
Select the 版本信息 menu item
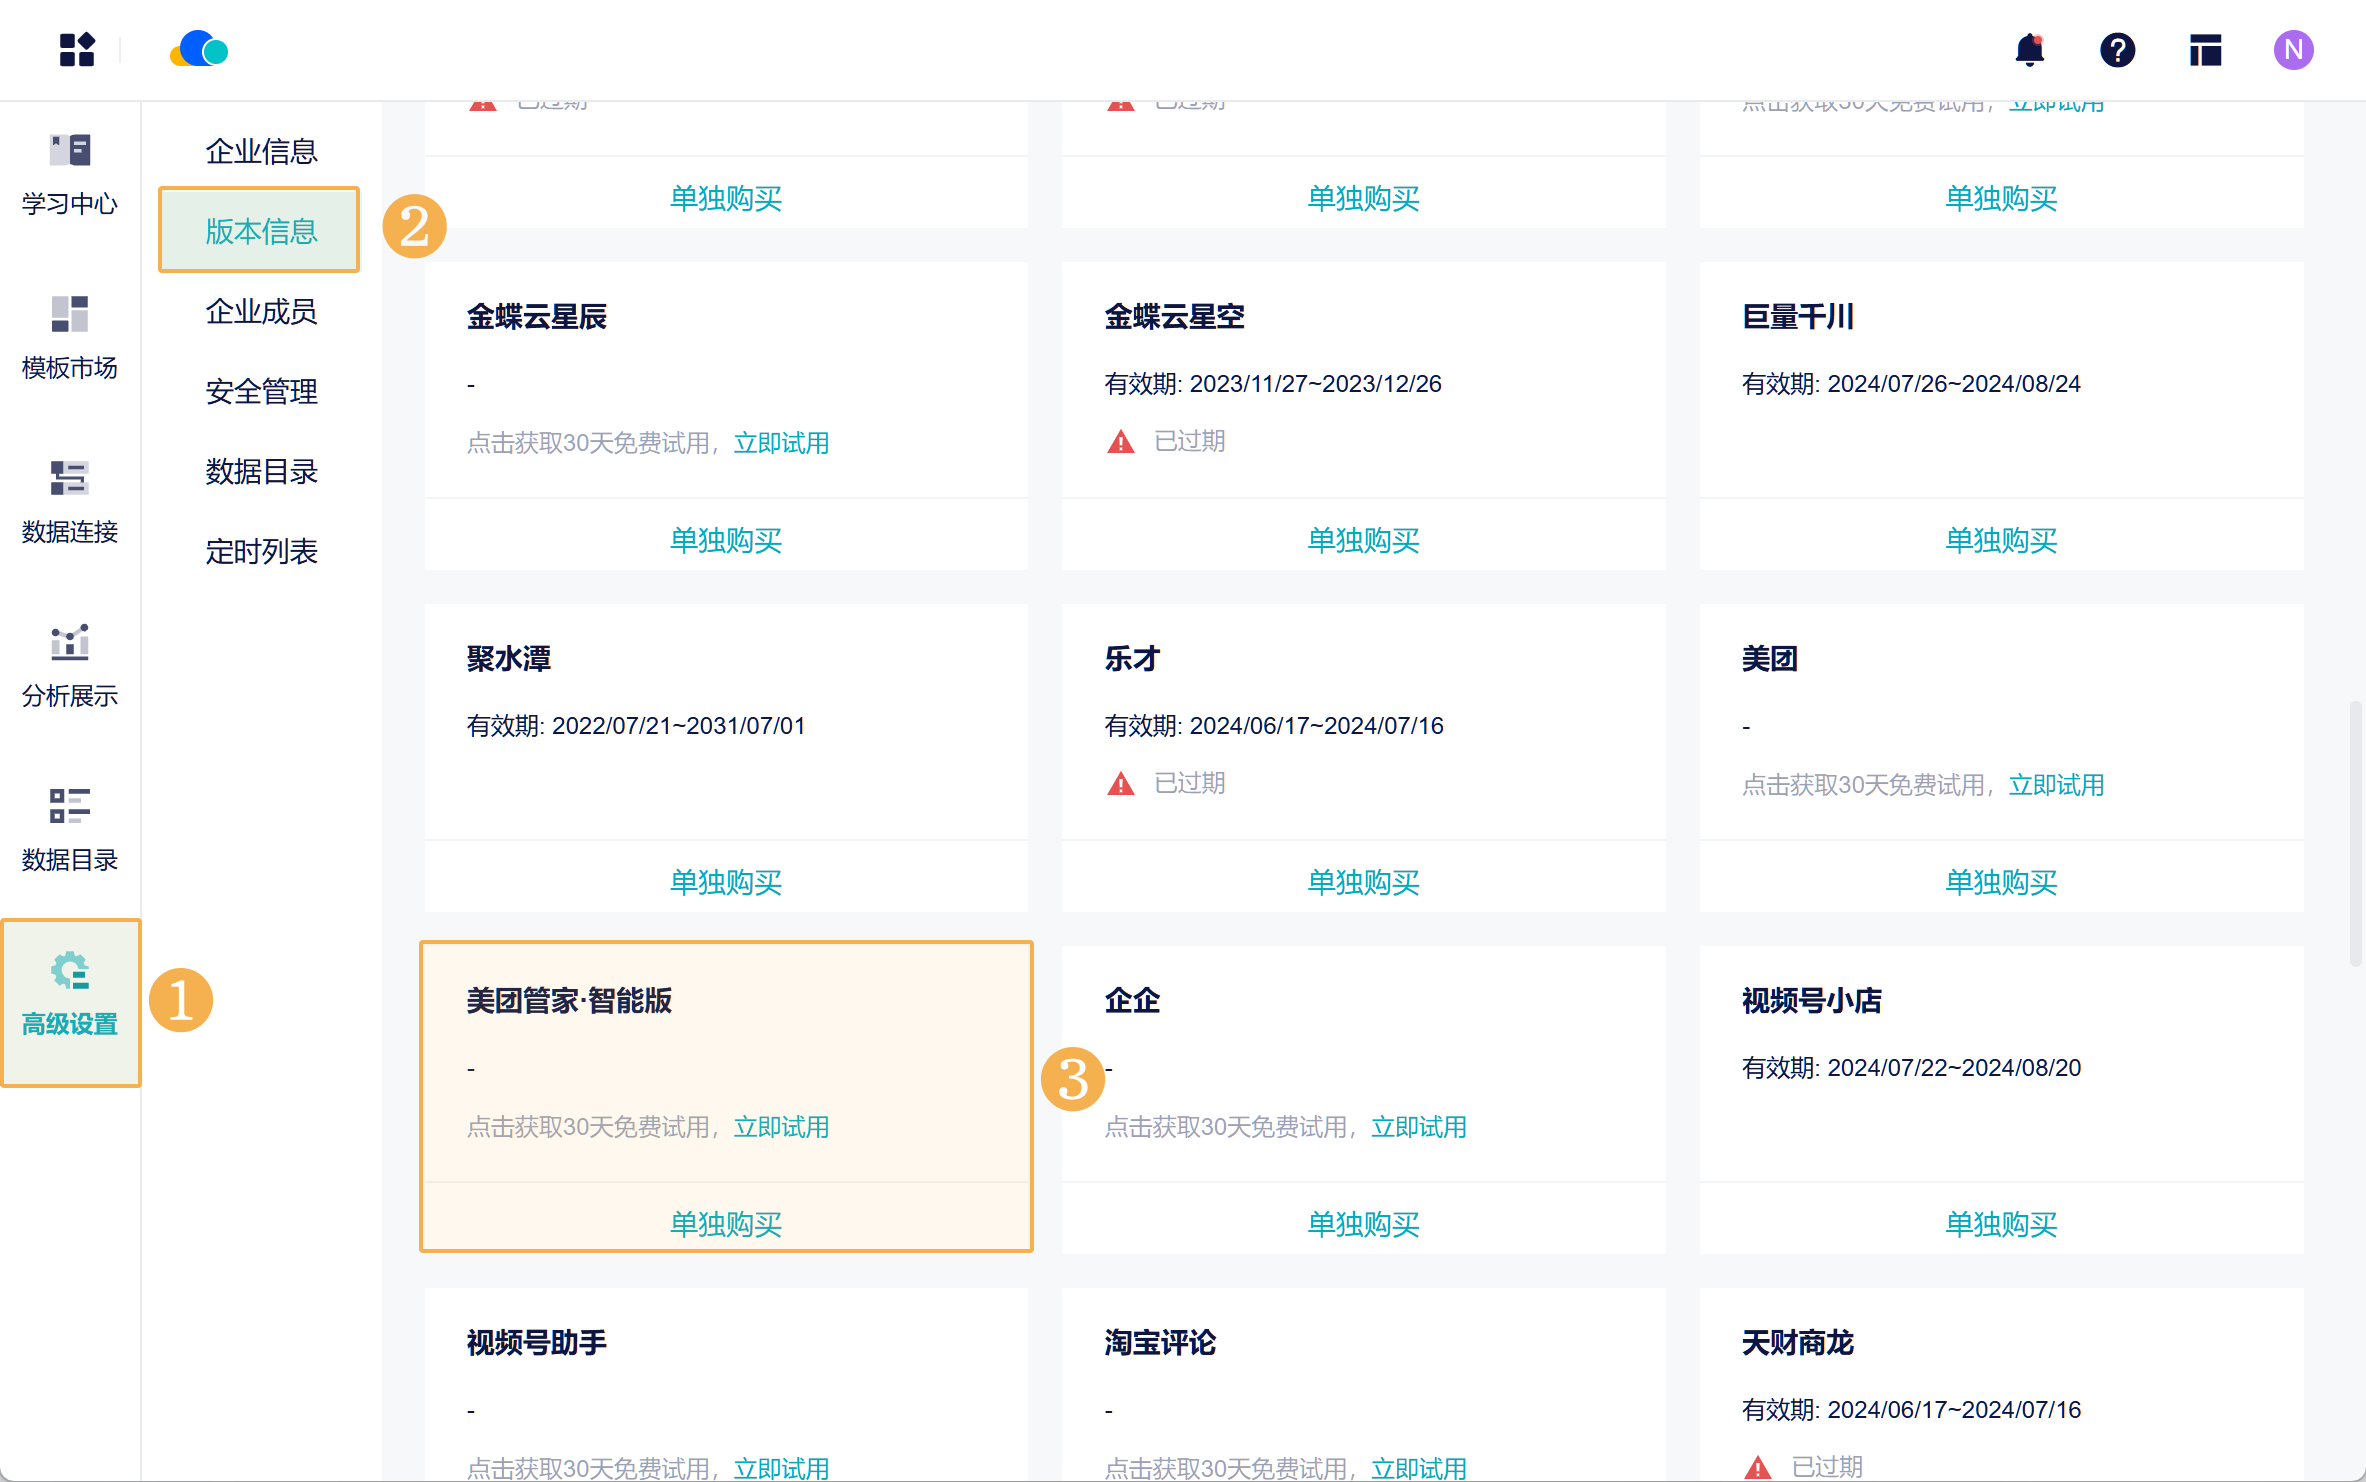tap(261, 231)
